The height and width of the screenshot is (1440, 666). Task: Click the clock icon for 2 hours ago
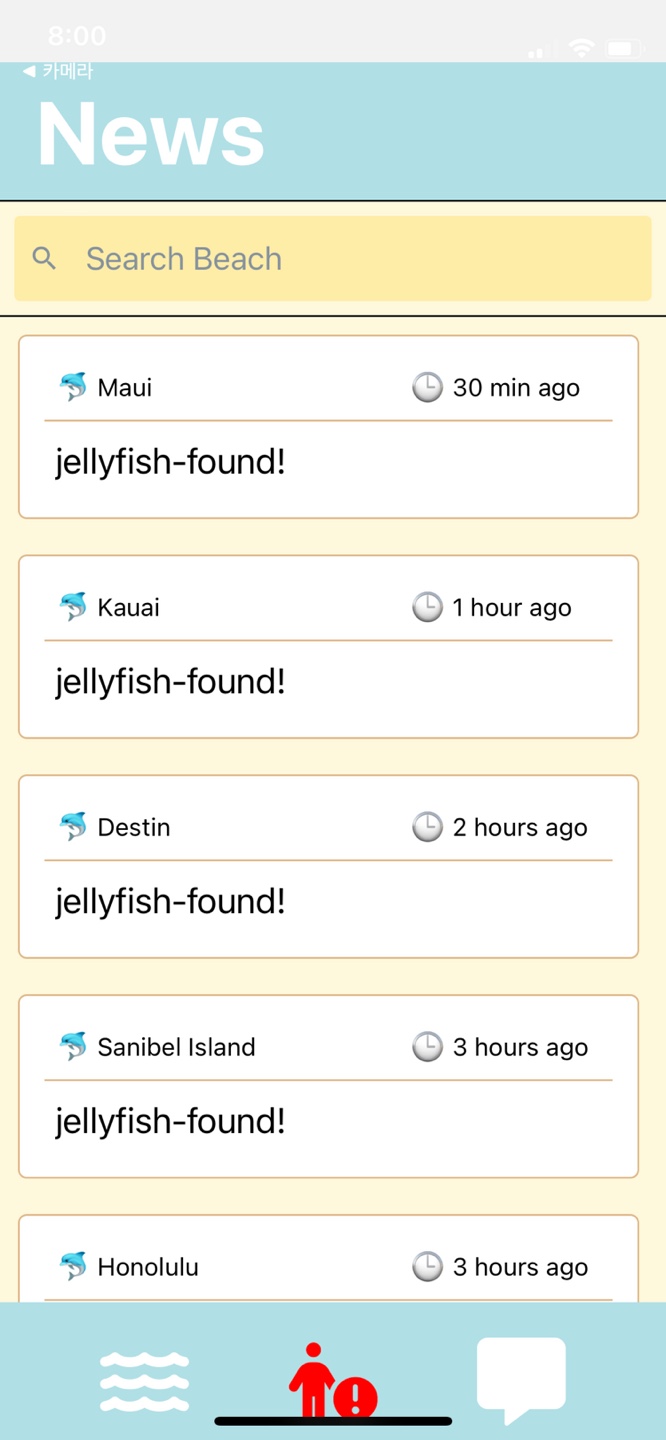coord(427,827)
